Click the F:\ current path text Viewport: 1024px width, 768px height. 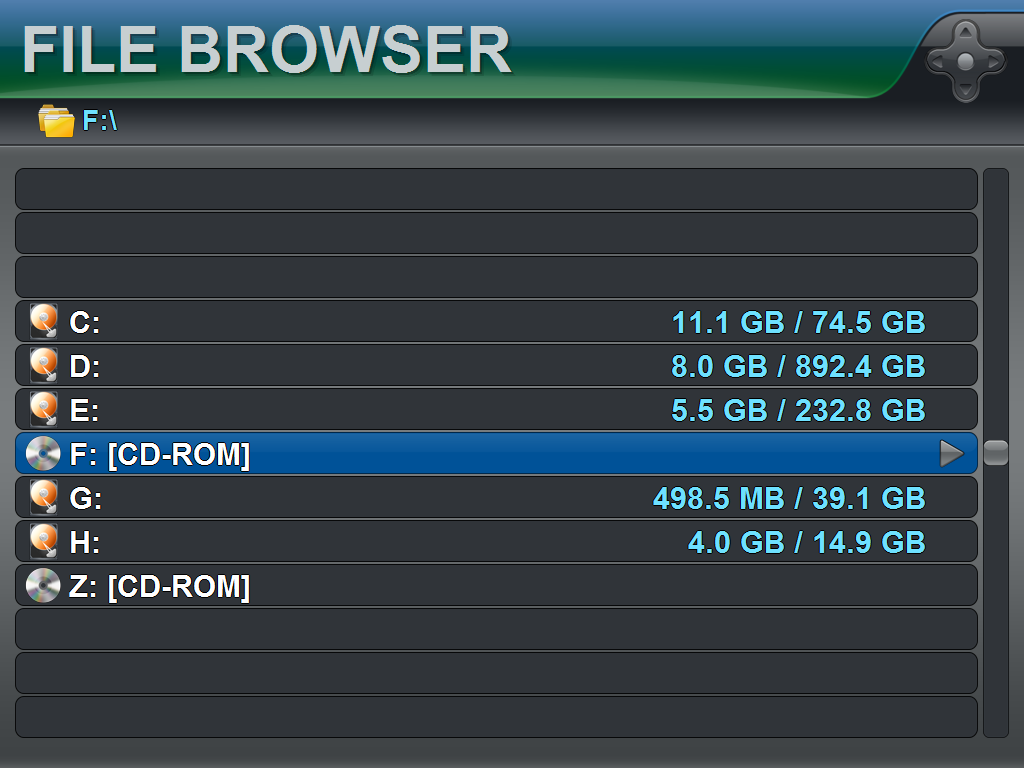[x=100, y=121]
